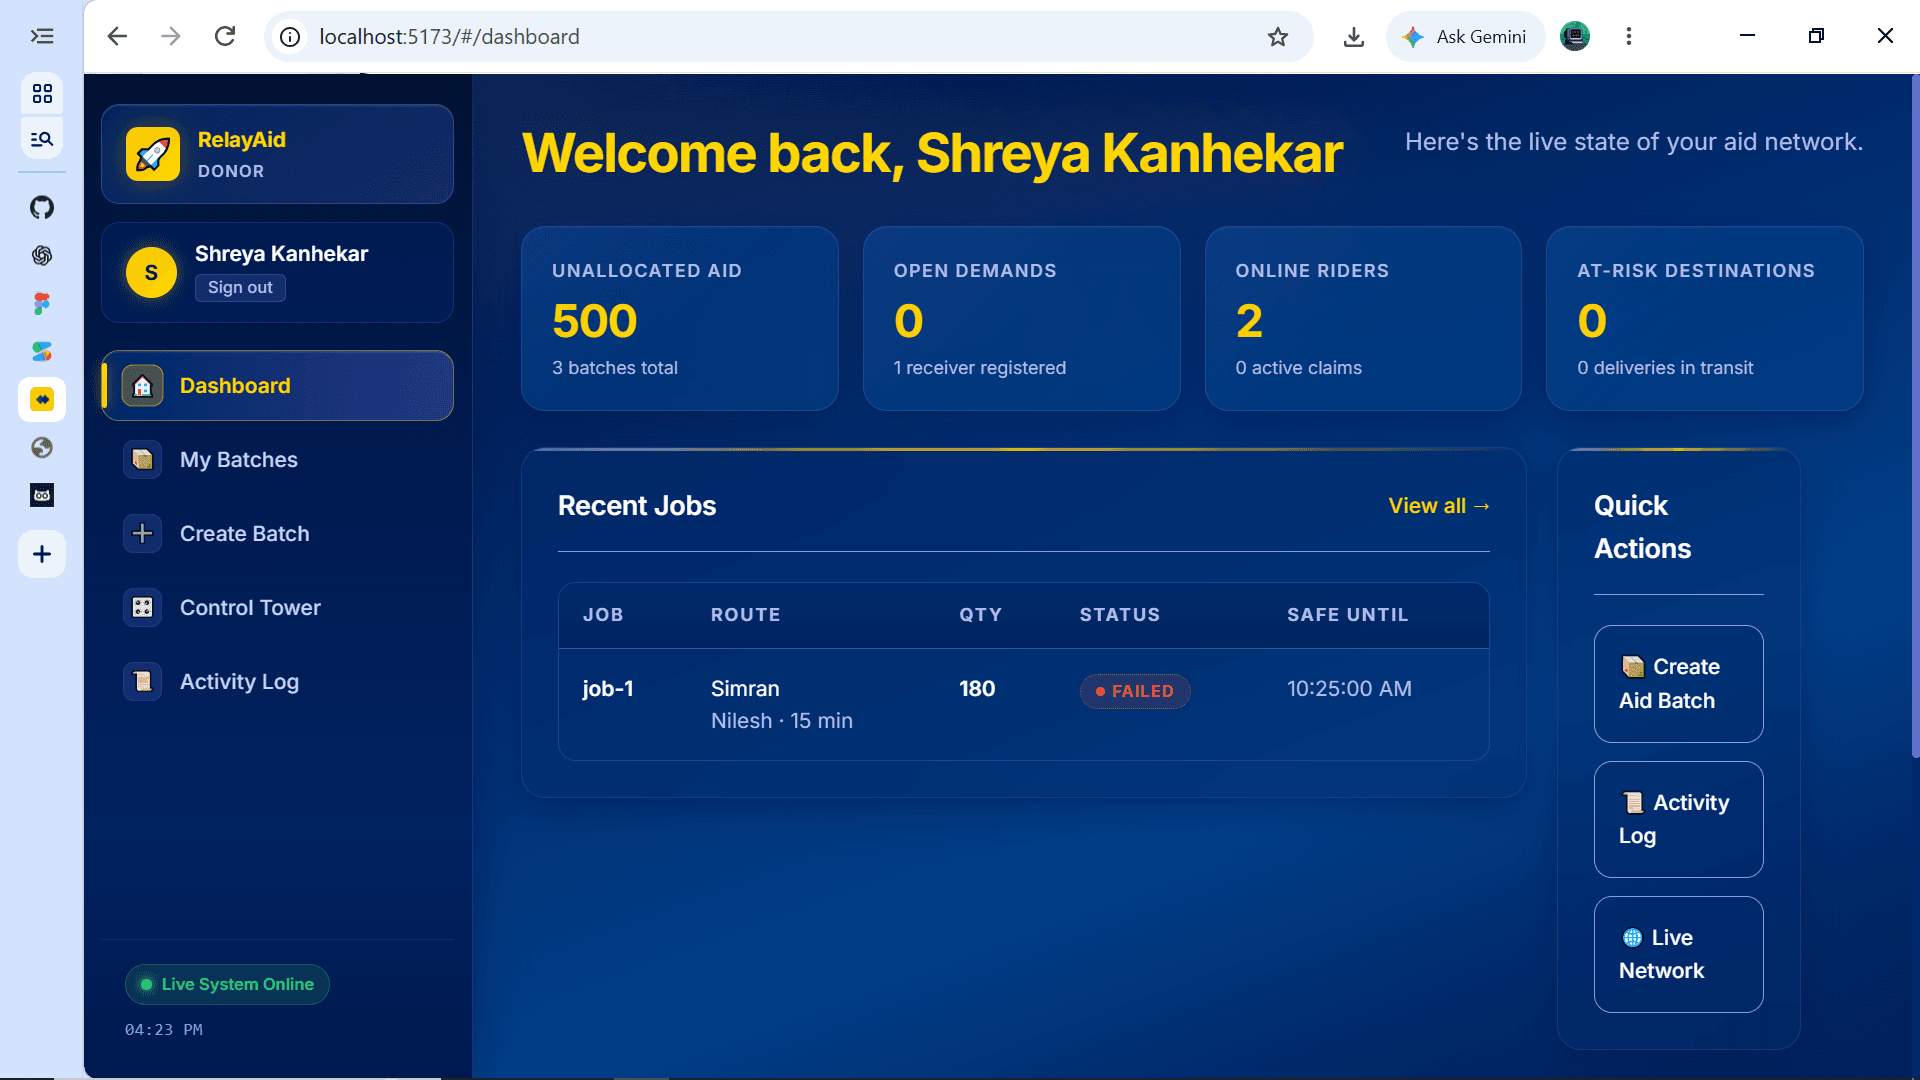Click the browser forward arrow
The image size is (1920, 1080).
[x=171, y=36]
